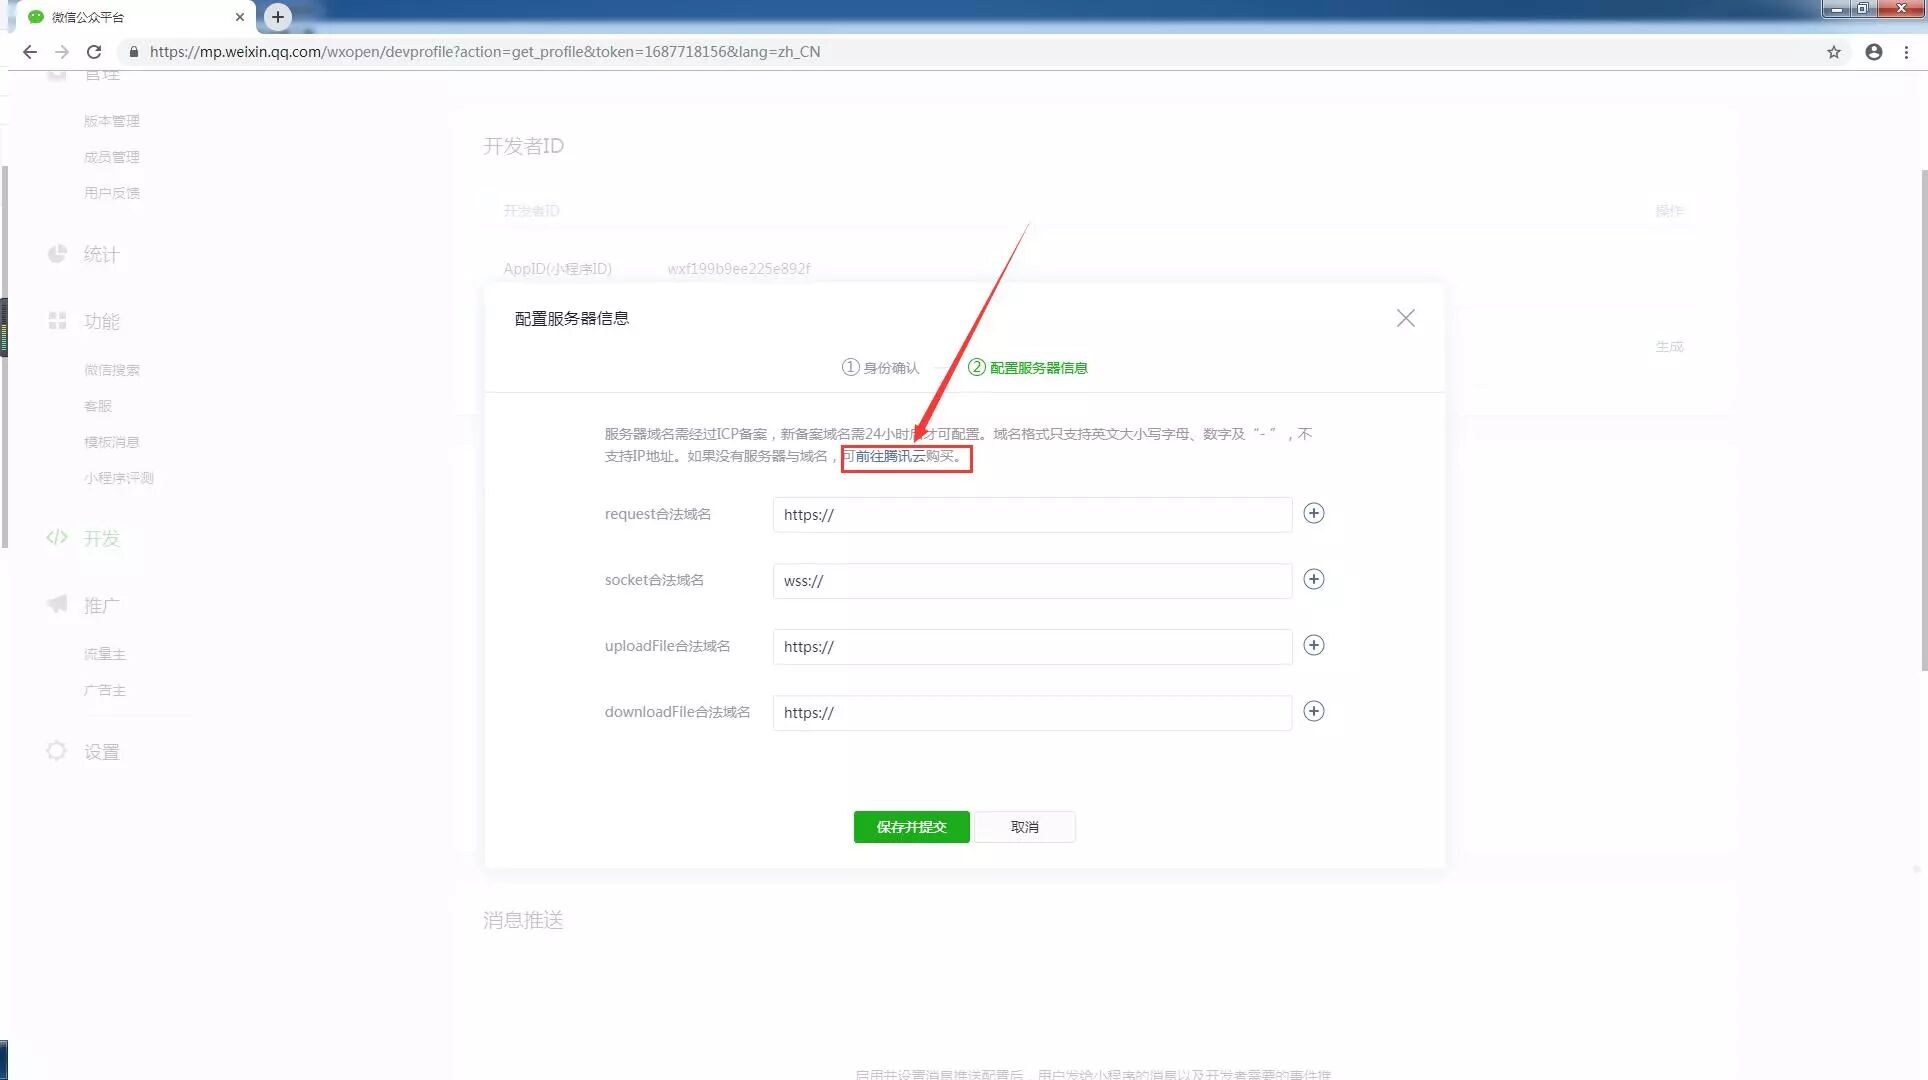Focus the request合法域名 input field
The width and height of the screenshot is (1928, 1080).
[x=1032, y=515]
